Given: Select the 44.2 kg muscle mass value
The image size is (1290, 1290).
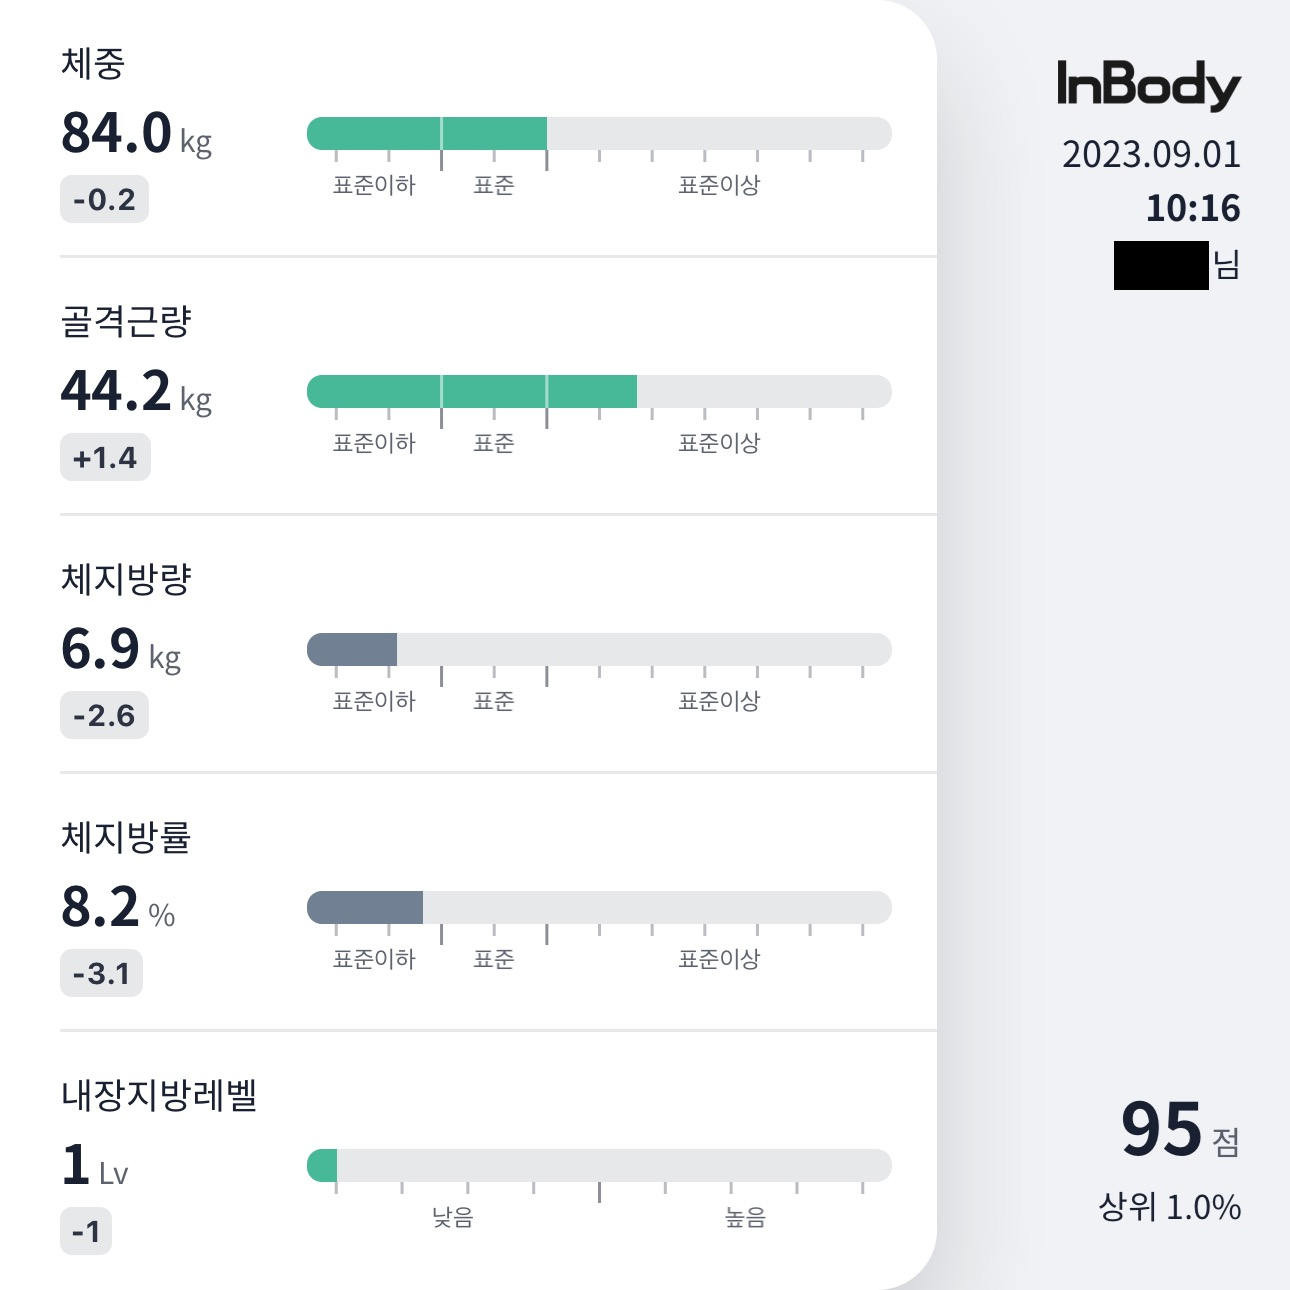Looking at the screenshot, I should pyautogui.click(x=136, y=392).
